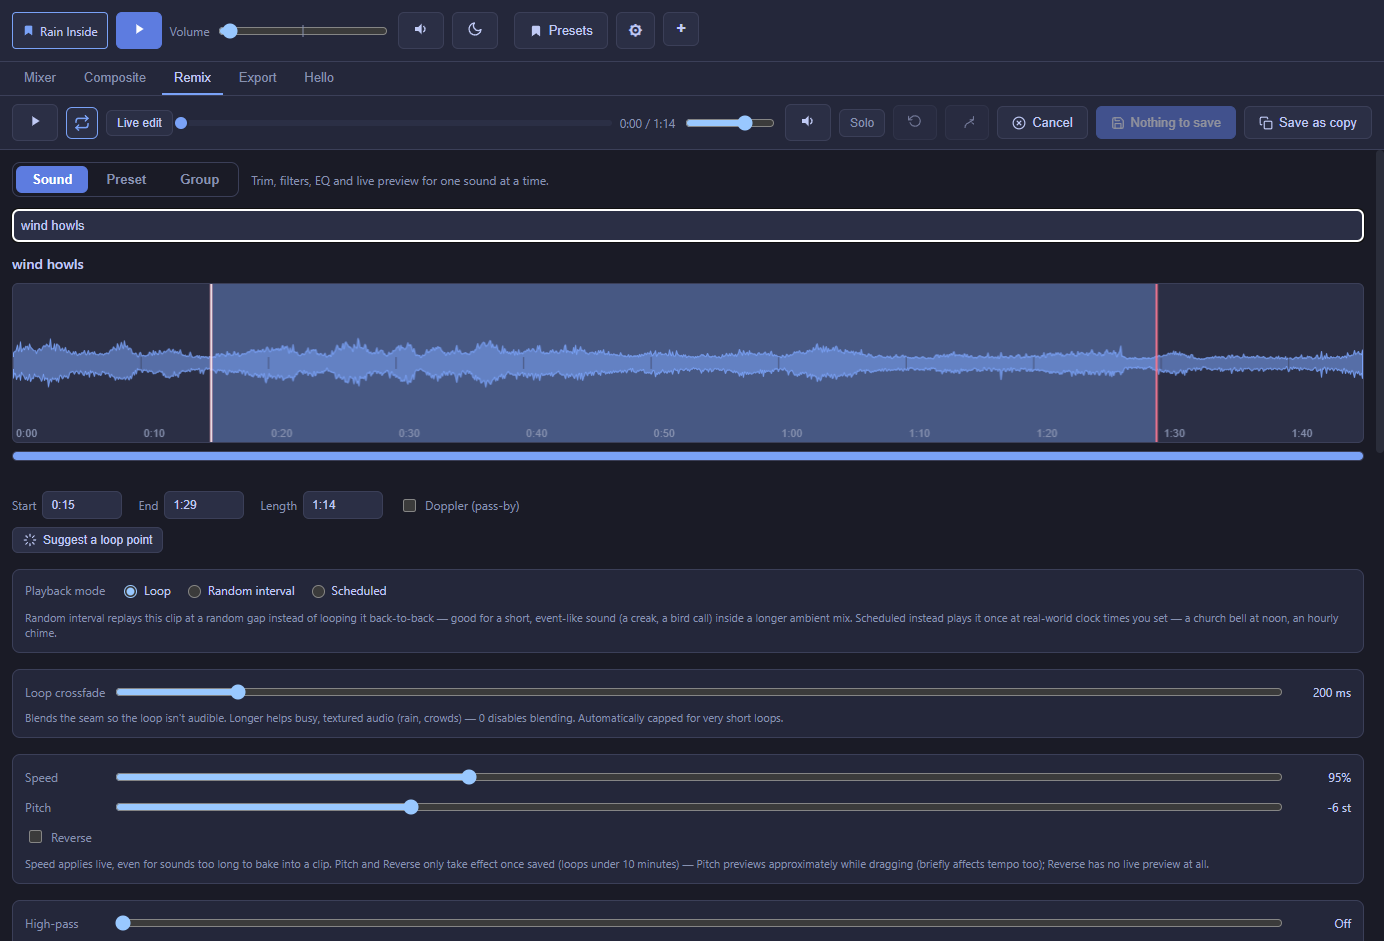Mute the master volume speaker icon

click(421, 30)
